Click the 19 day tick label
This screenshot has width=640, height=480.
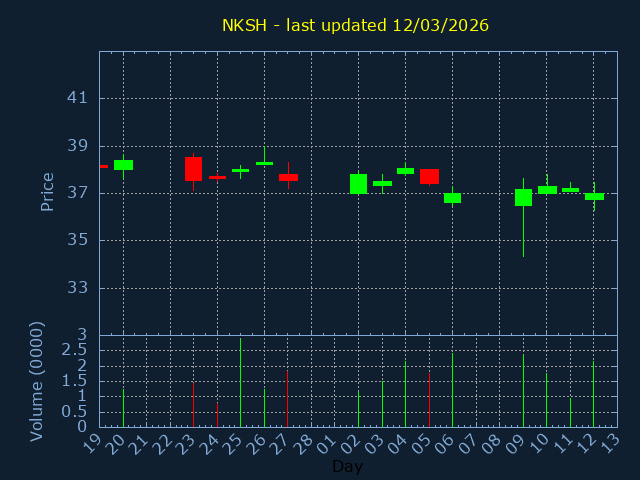94,443
